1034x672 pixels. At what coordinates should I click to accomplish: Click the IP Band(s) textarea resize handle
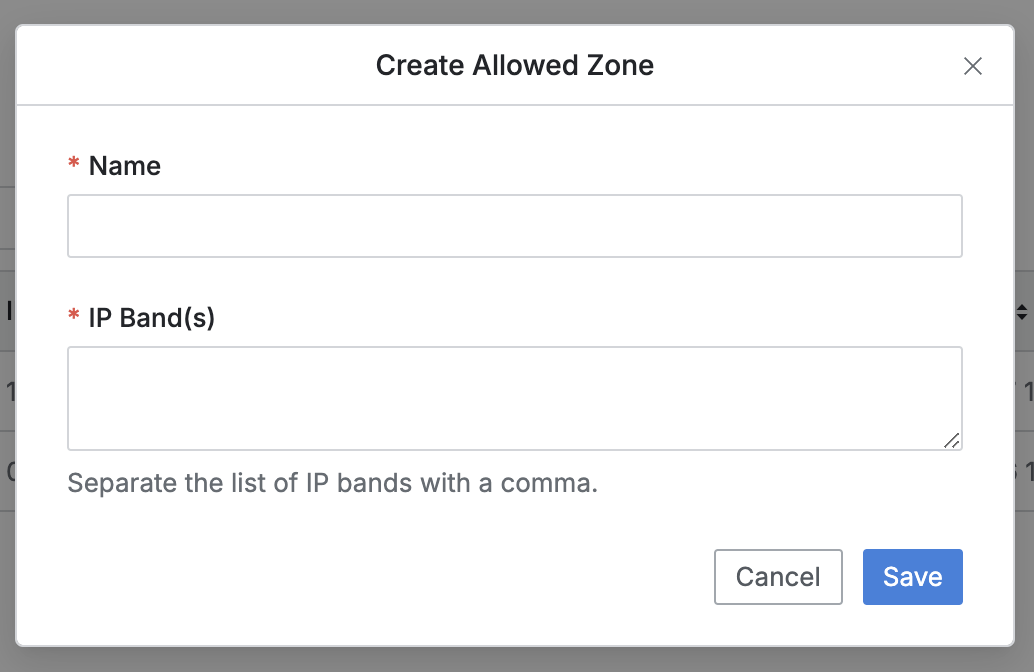(951, 440)
